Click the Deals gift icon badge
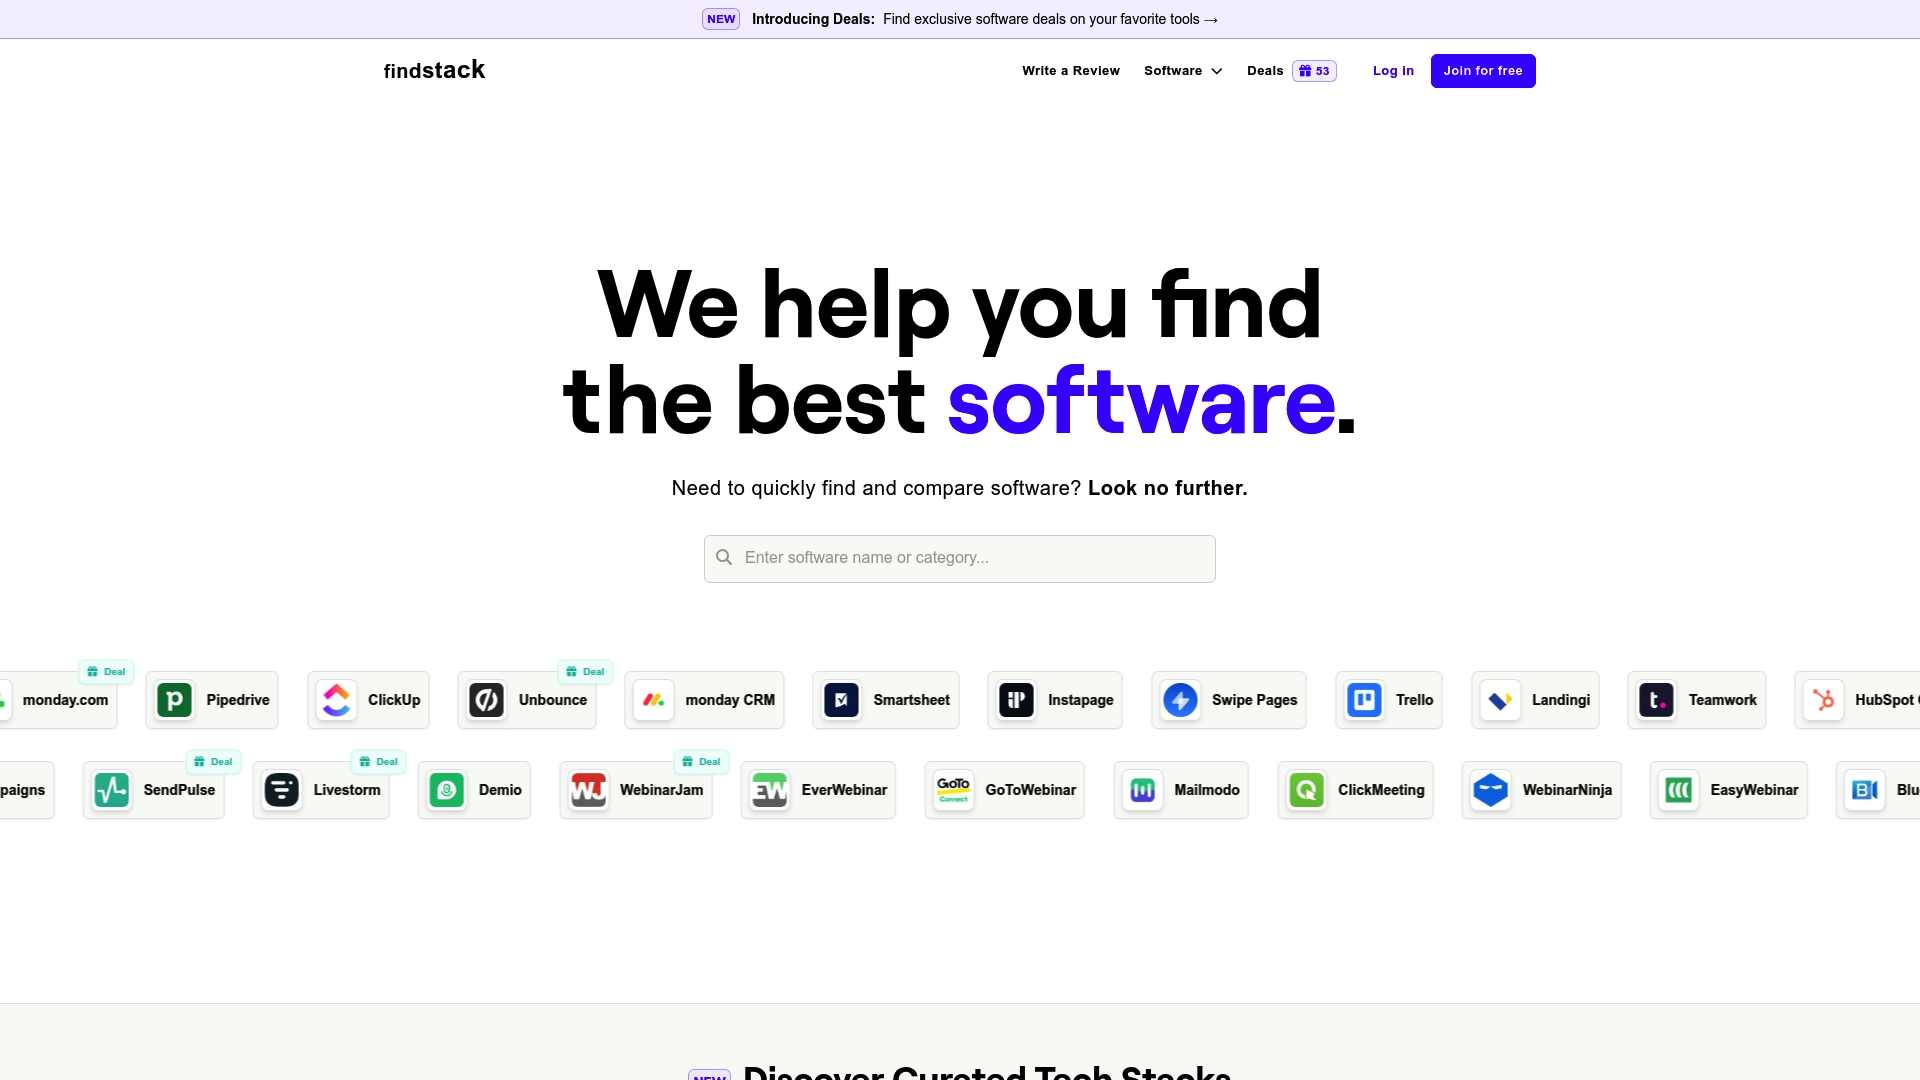This screenshot has width=1920, height=1080. point(1313,70)
